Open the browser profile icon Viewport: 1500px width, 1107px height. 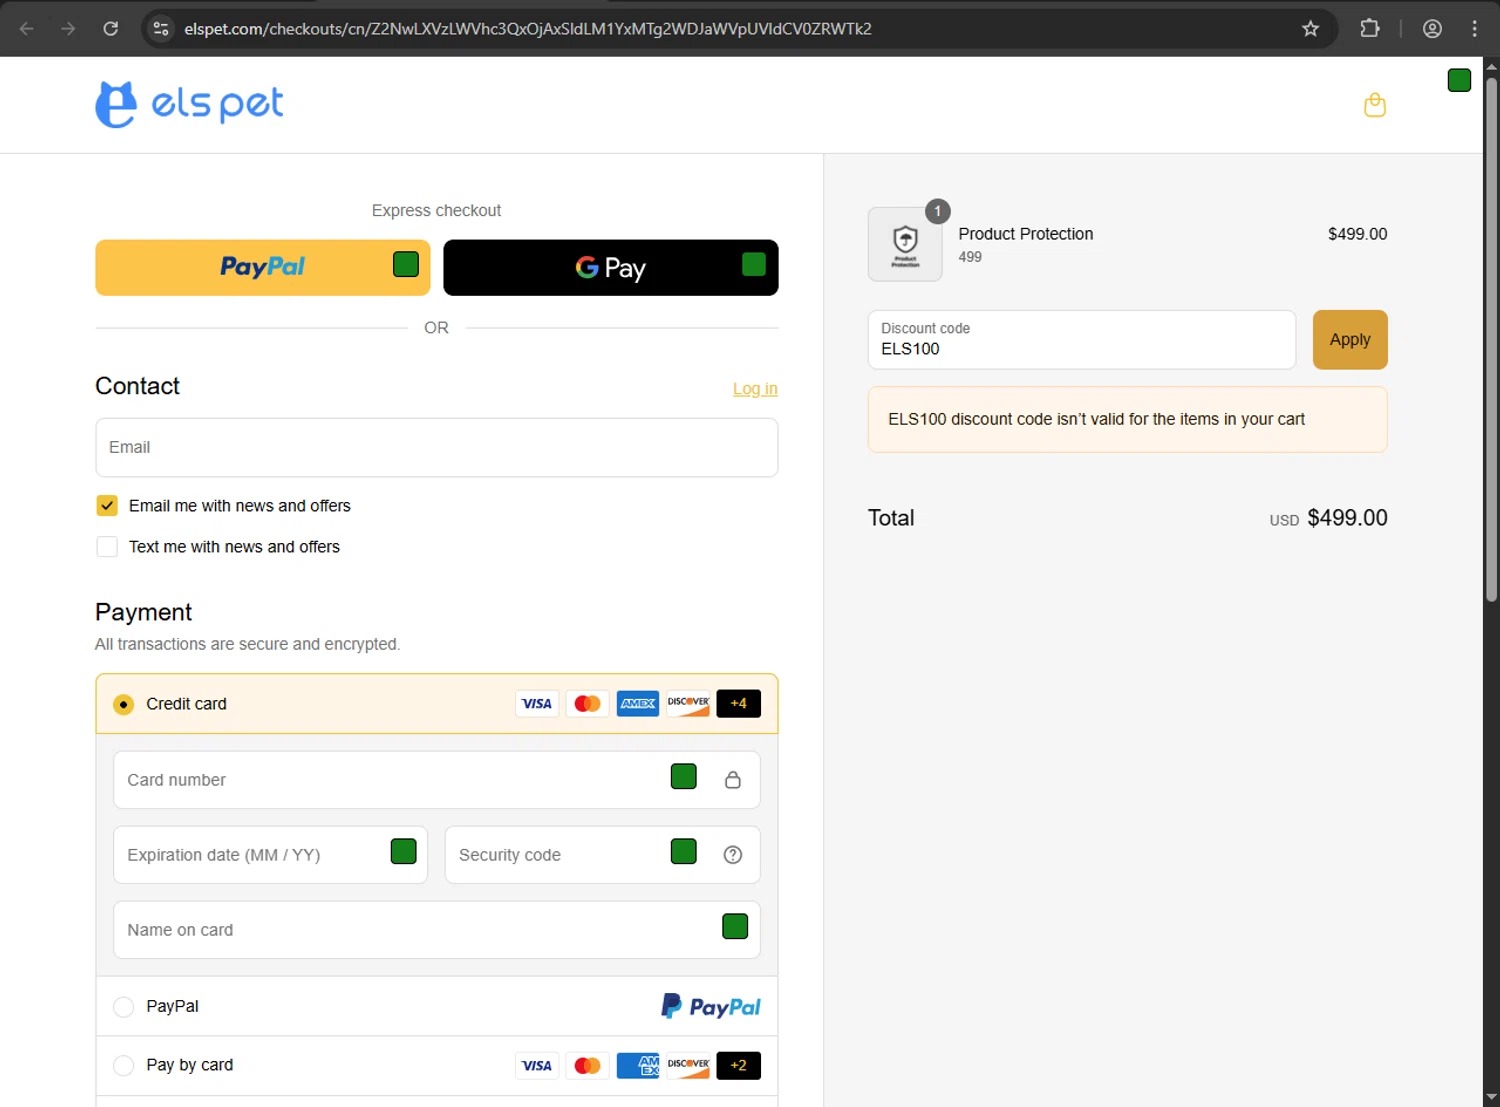(x=1432, y=28)
